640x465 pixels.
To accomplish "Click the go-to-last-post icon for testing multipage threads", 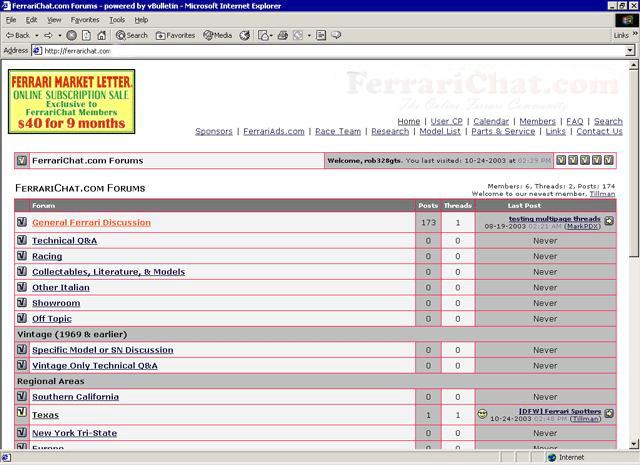I will click(x=609, y=221).
